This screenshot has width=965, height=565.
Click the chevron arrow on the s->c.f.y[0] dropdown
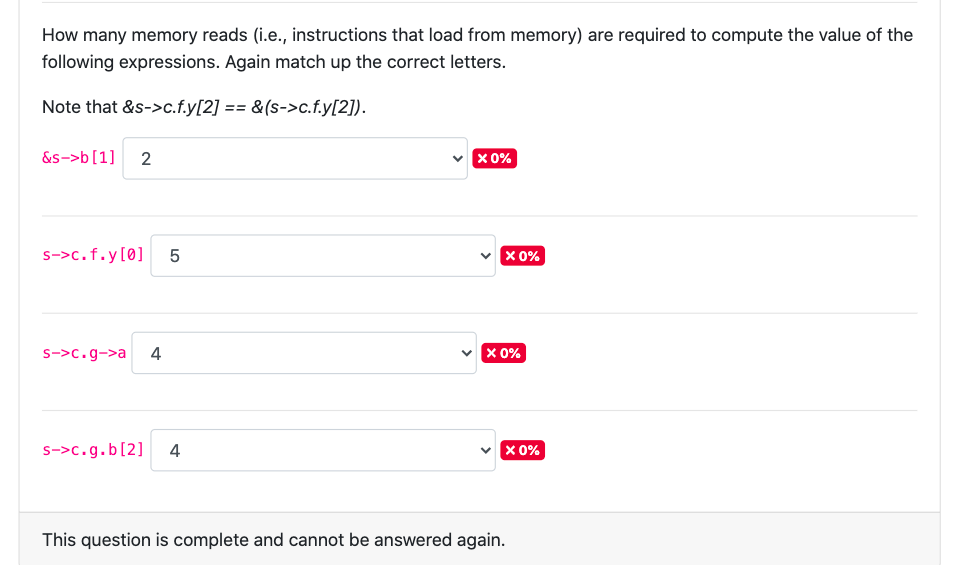(486, 256)
